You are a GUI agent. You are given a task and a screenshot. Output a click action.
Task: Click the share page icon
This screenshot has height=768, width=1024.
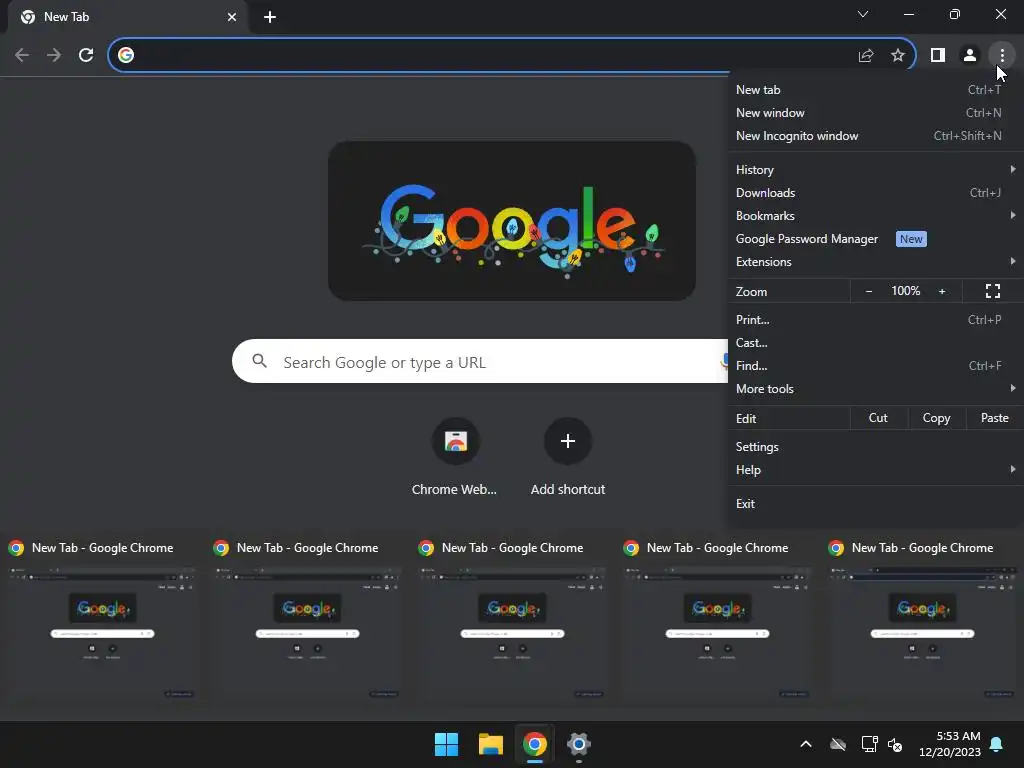[866, 56]
